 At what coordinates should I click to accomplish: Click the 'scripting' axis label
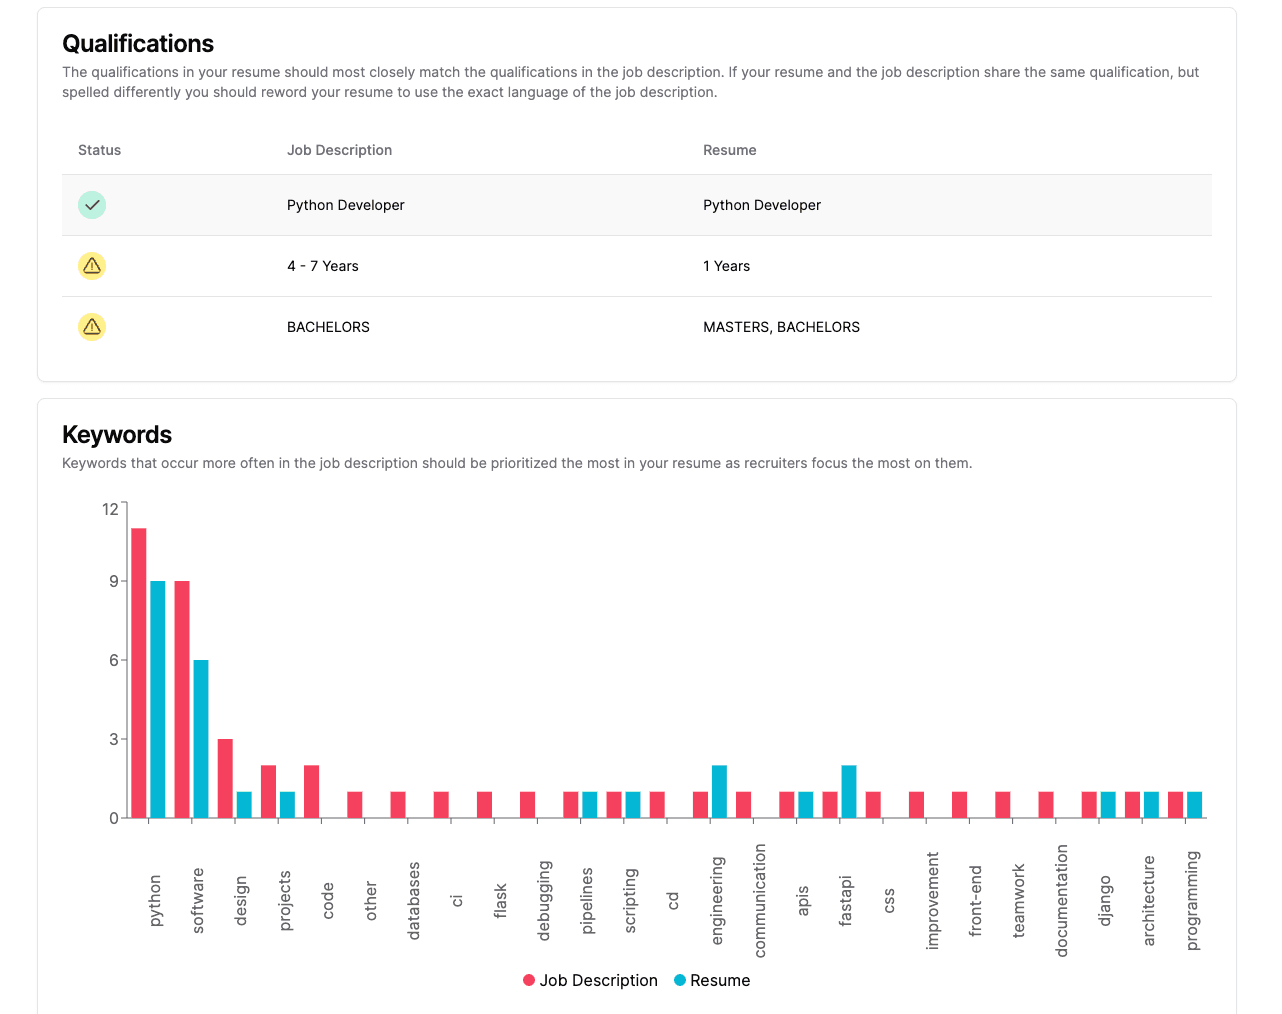630,901
